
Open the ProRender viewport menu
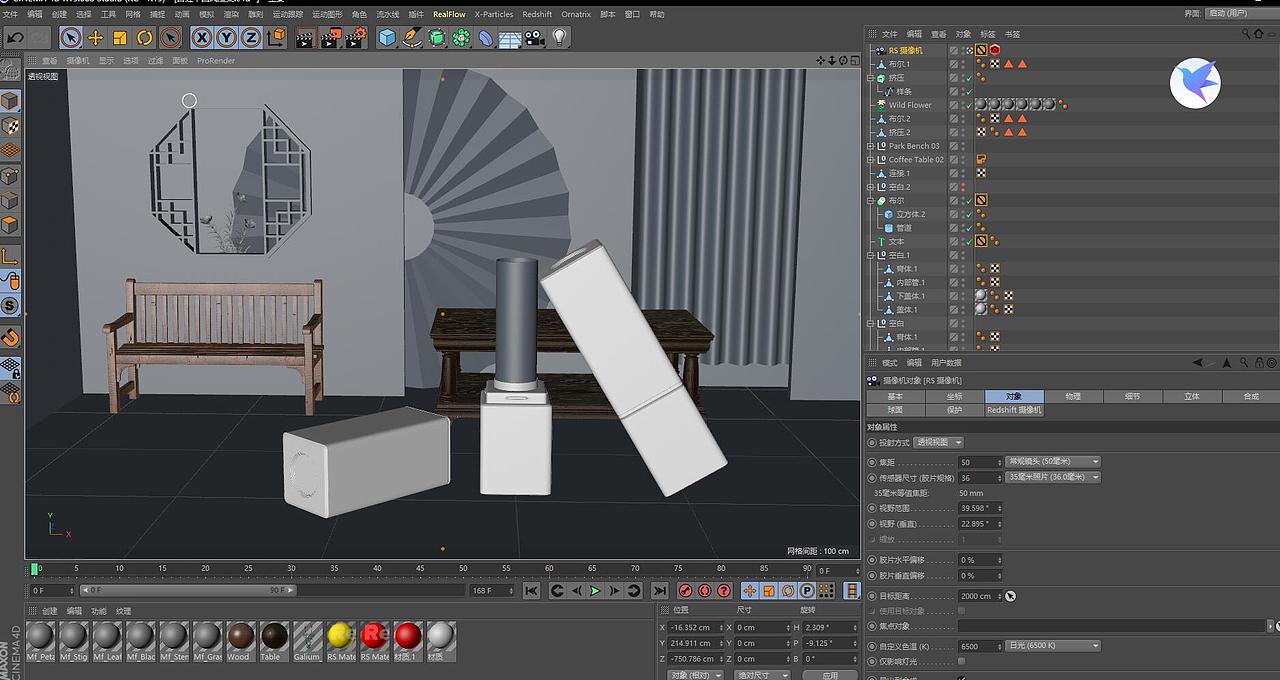tap(216, 61)
